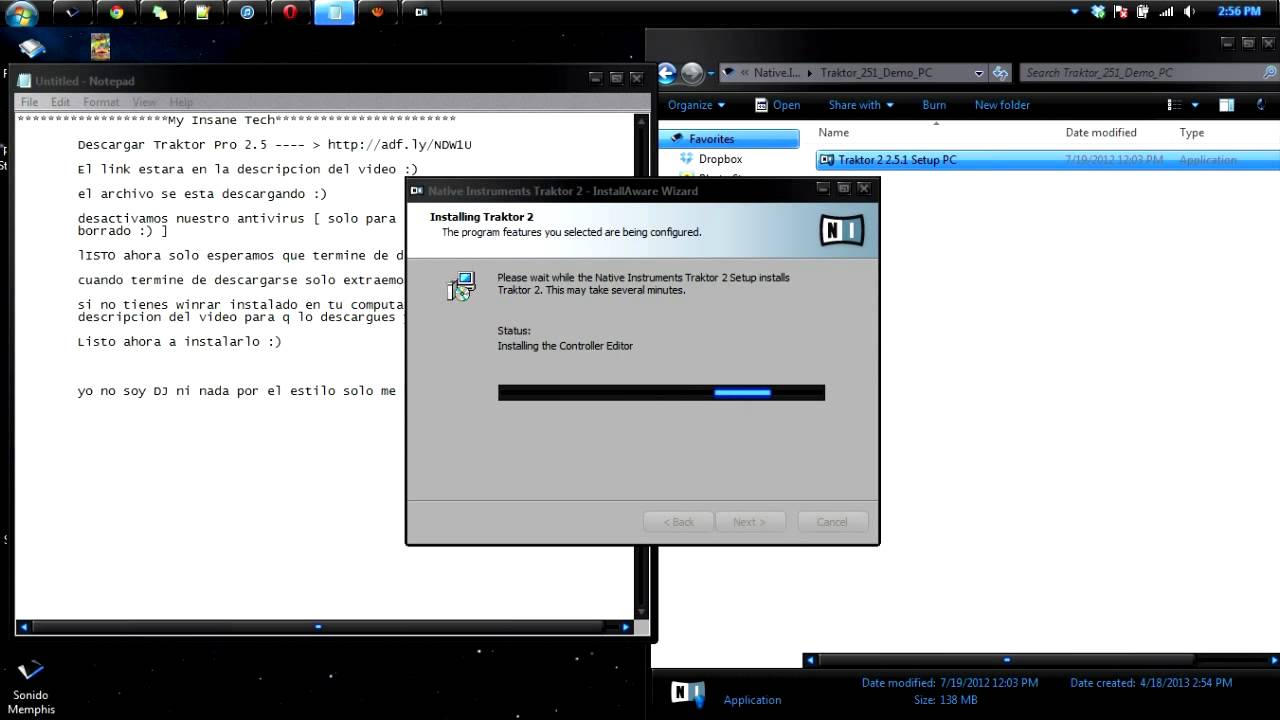Click the 138 MB size in details pane
This screenshot has height=720, width=1280.
pyautogui.click(x=956, y=700)
